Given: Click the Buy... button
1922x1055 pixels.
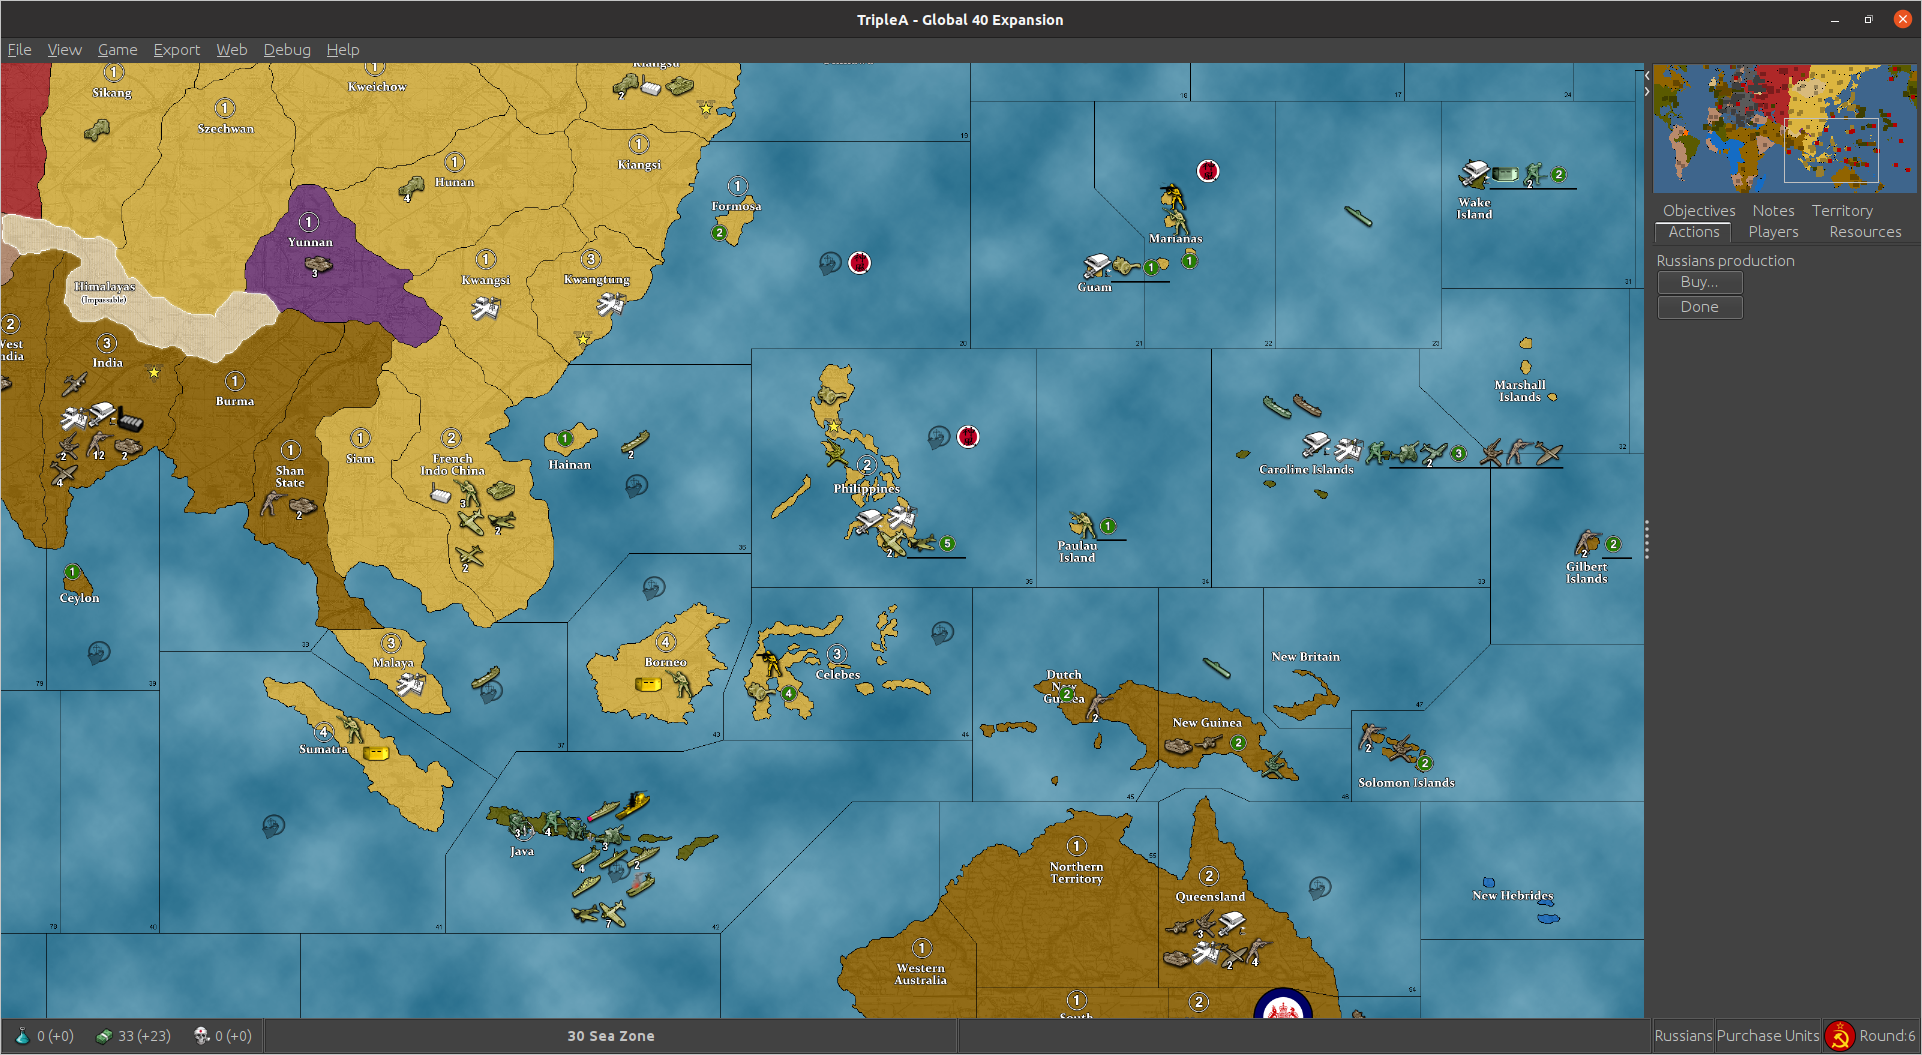Looking at the screenshot, I should (x=1699, y=282).
